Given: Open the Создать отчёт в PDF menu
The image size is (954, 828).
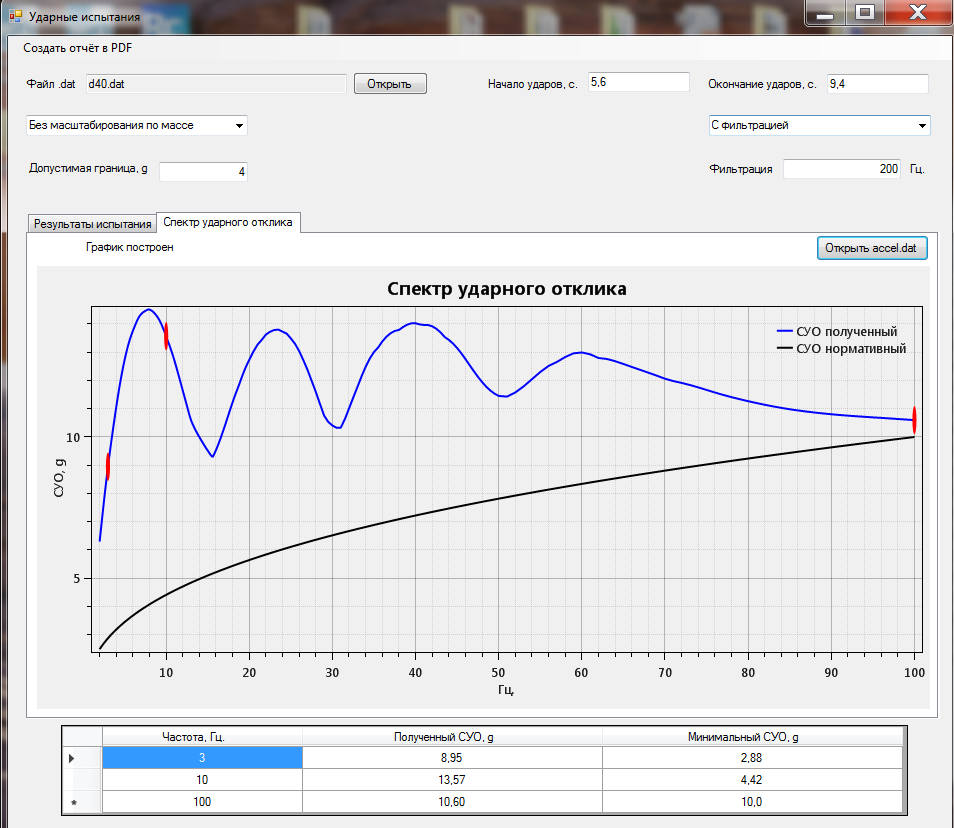Looking at the screenshot, I should pos(78,48).
